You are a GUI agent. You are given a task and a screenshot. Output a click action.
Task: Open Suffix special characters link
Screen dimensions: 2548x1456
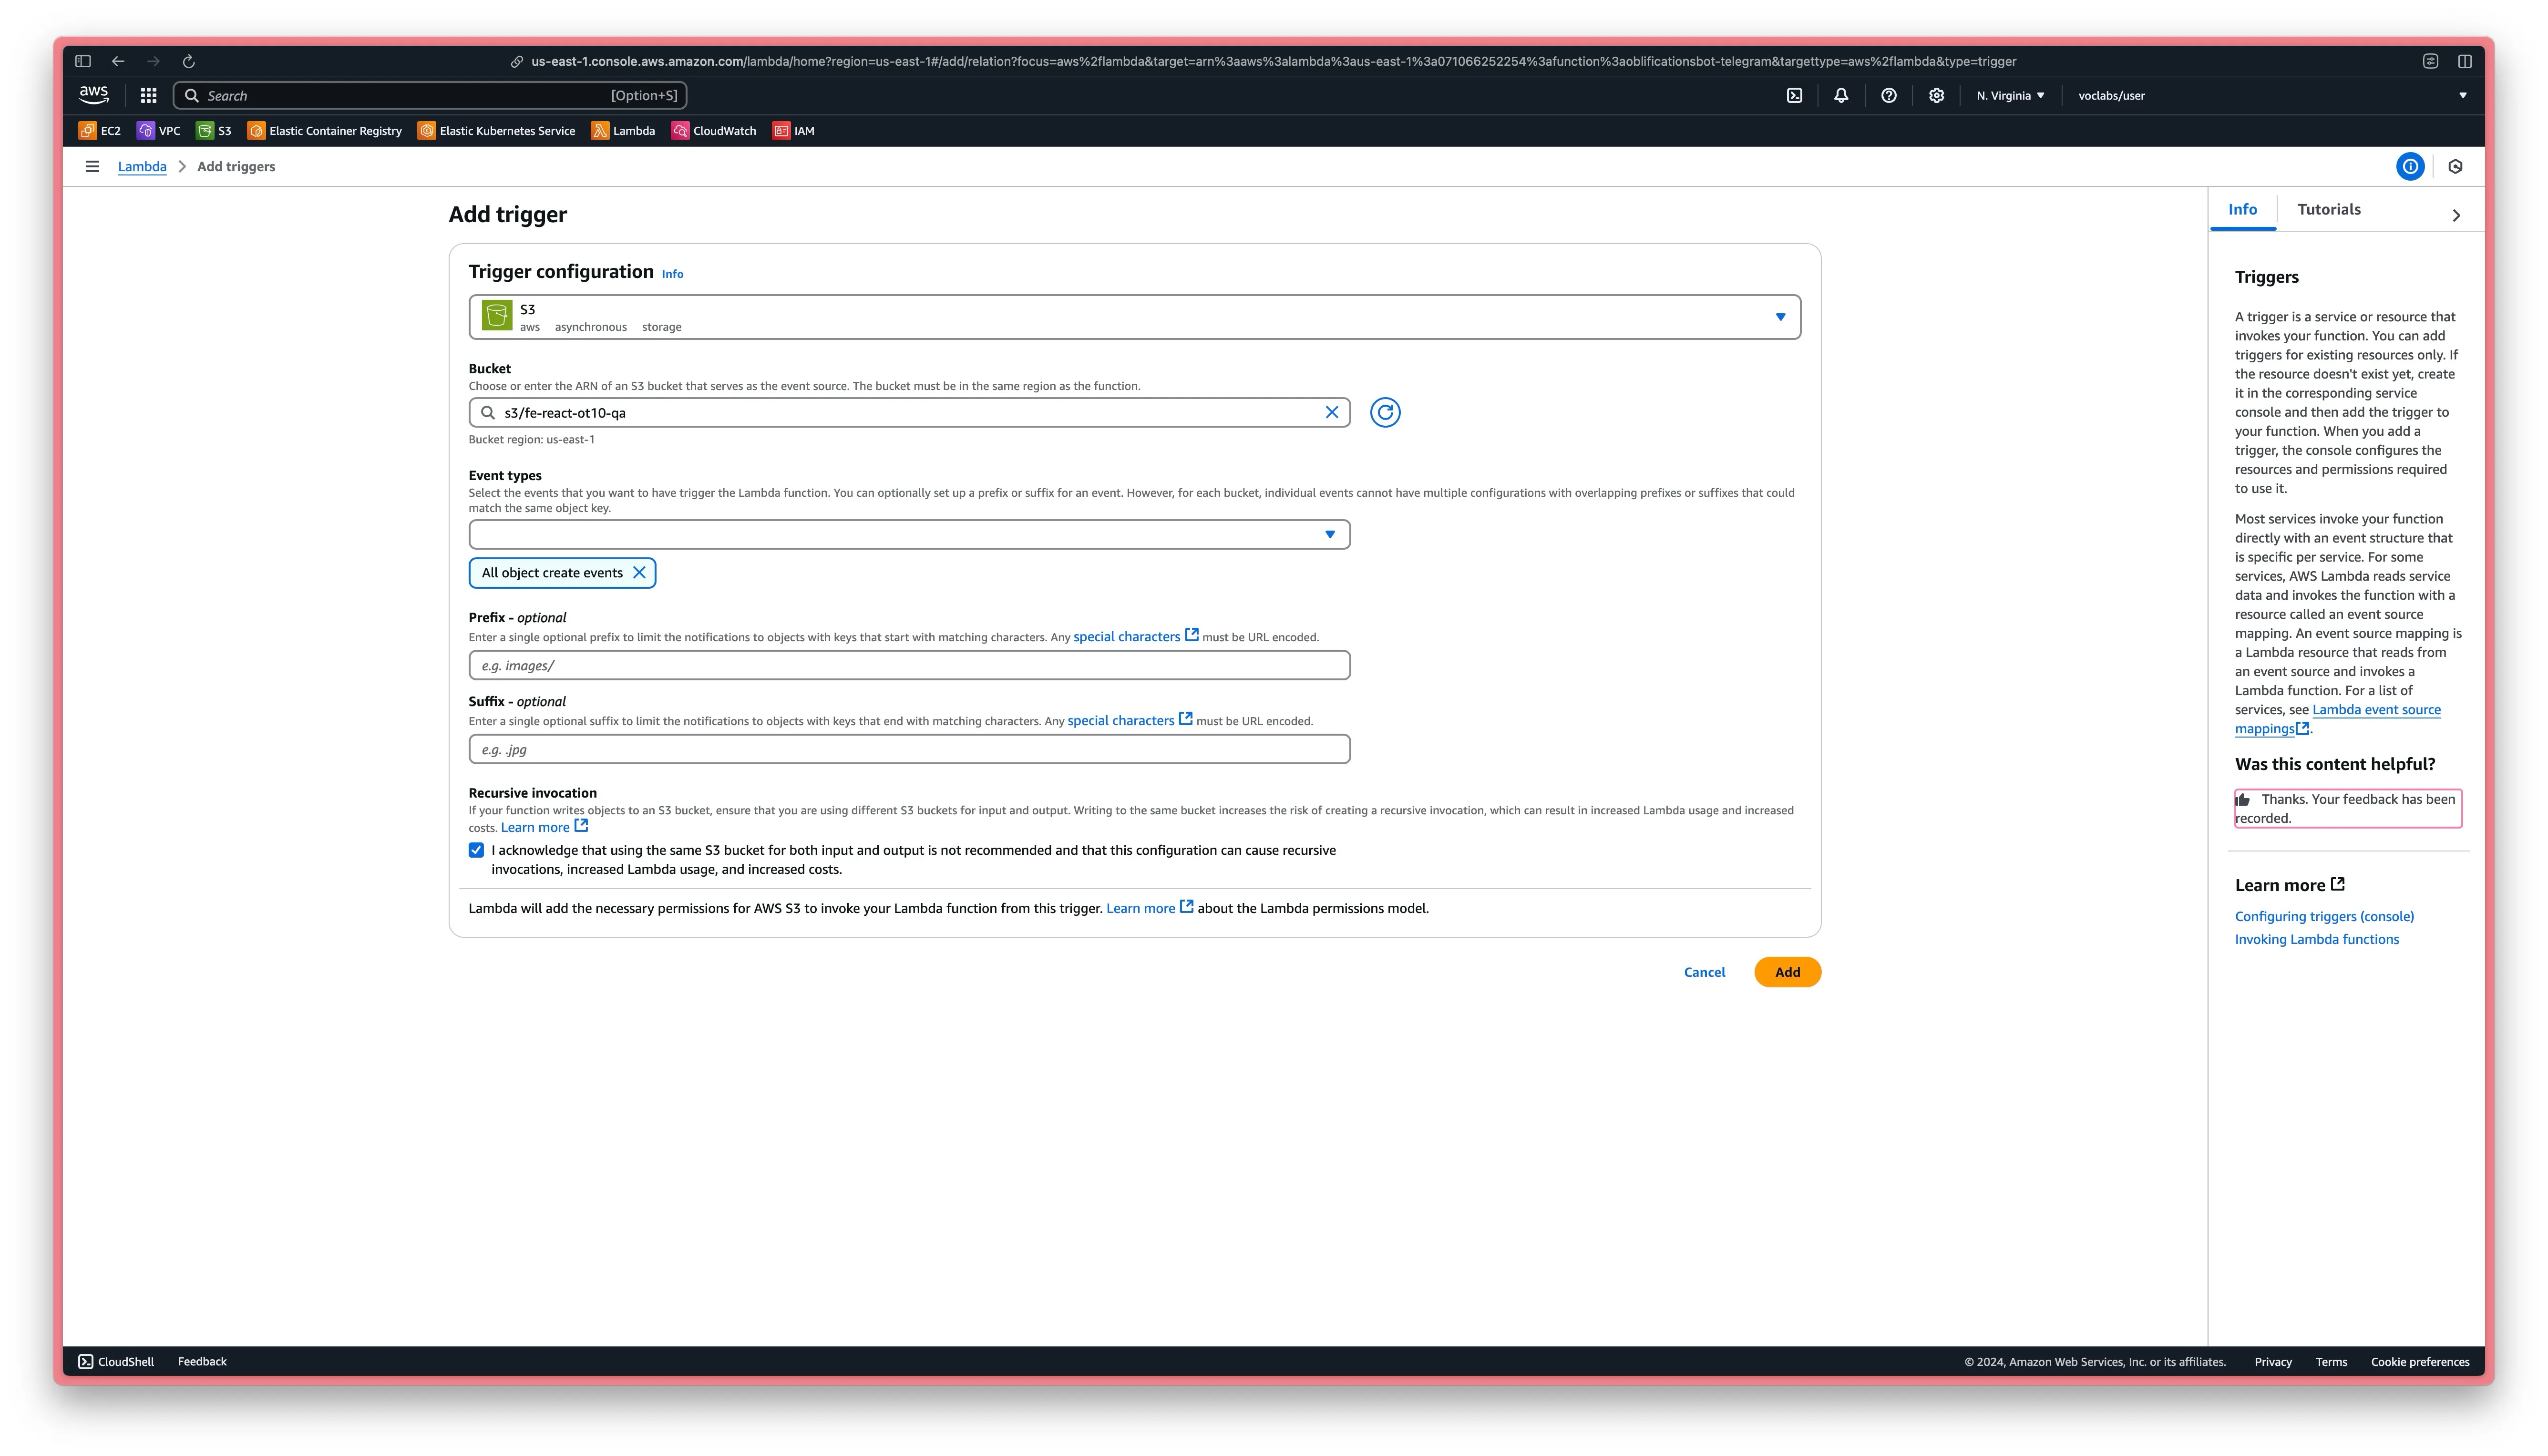(1129, 720)
